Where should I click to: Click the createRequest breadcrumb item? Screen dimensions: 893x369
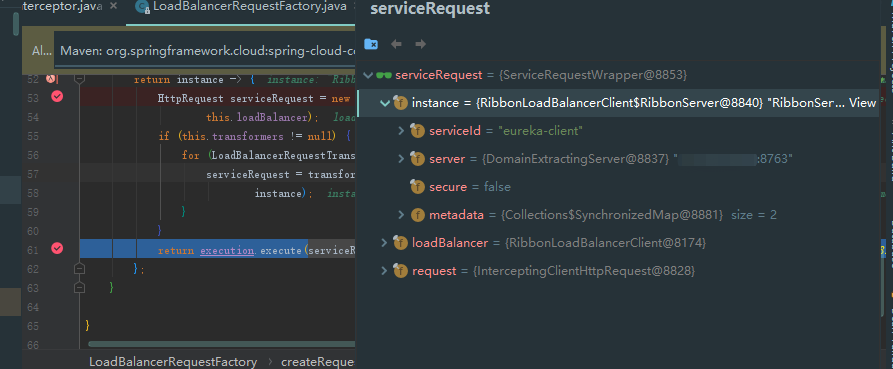318,362
